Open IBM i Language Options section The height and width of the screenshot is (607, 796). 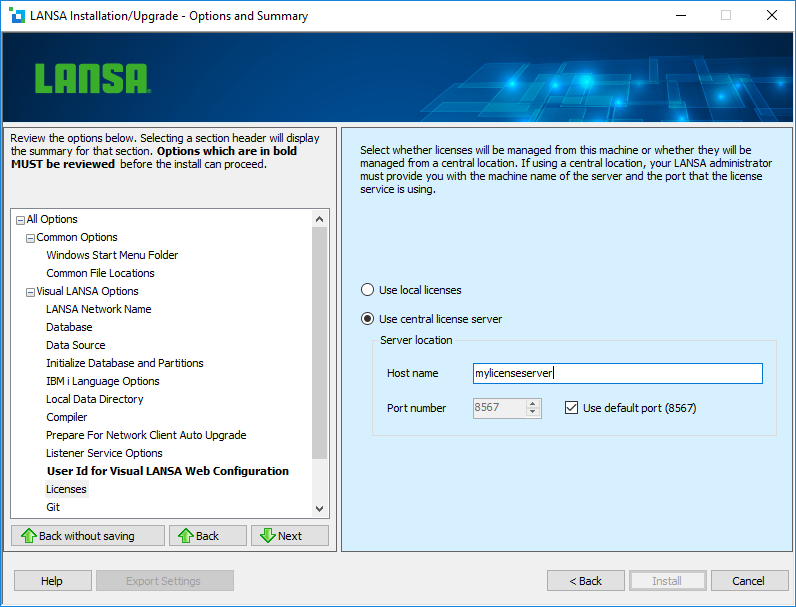point(103,381)
